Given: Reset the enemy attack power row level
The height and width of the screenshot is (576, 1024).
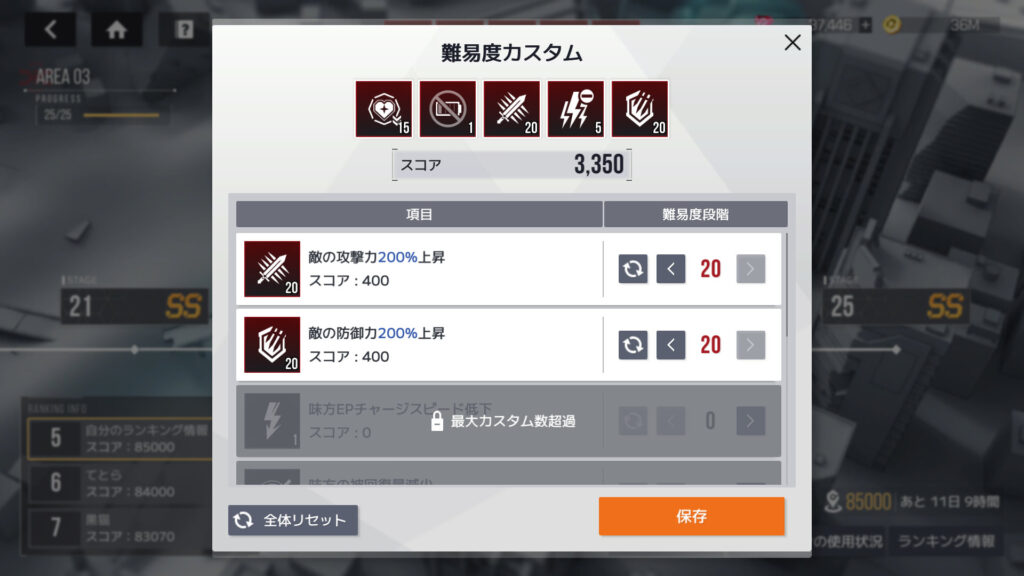Looking at the screenshot, I should pos(633,269).
